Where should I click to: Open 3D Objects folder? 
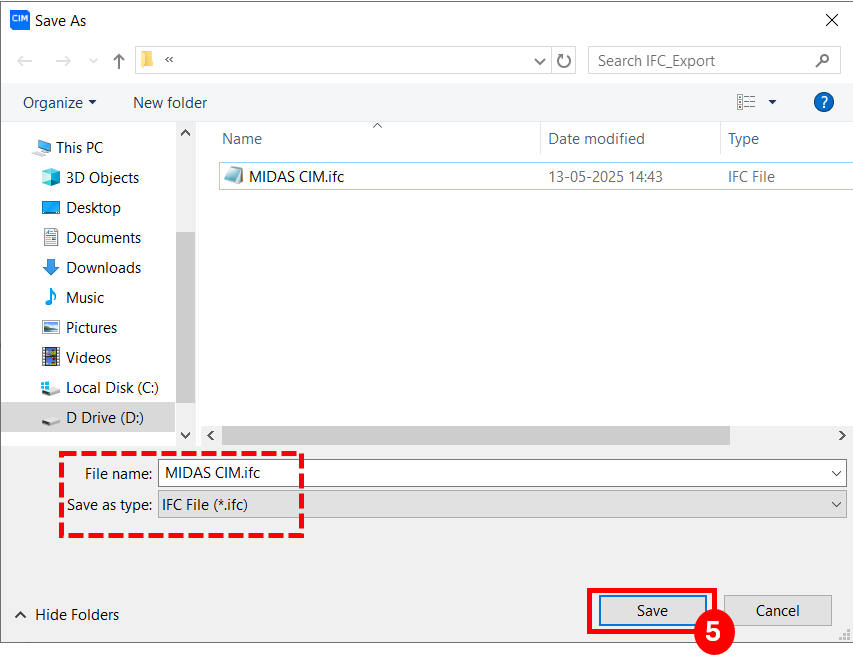[102, 178]
